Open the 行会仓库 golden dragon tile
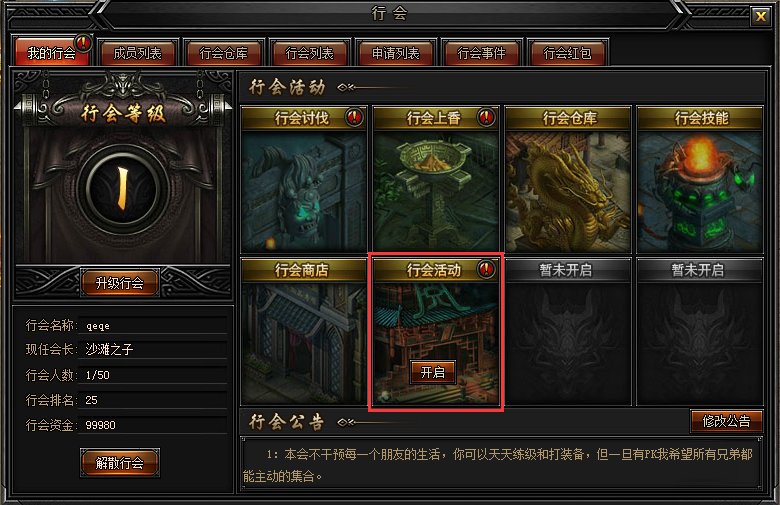Viewport: 780px width, 505px height. click(x=568, y=179)
